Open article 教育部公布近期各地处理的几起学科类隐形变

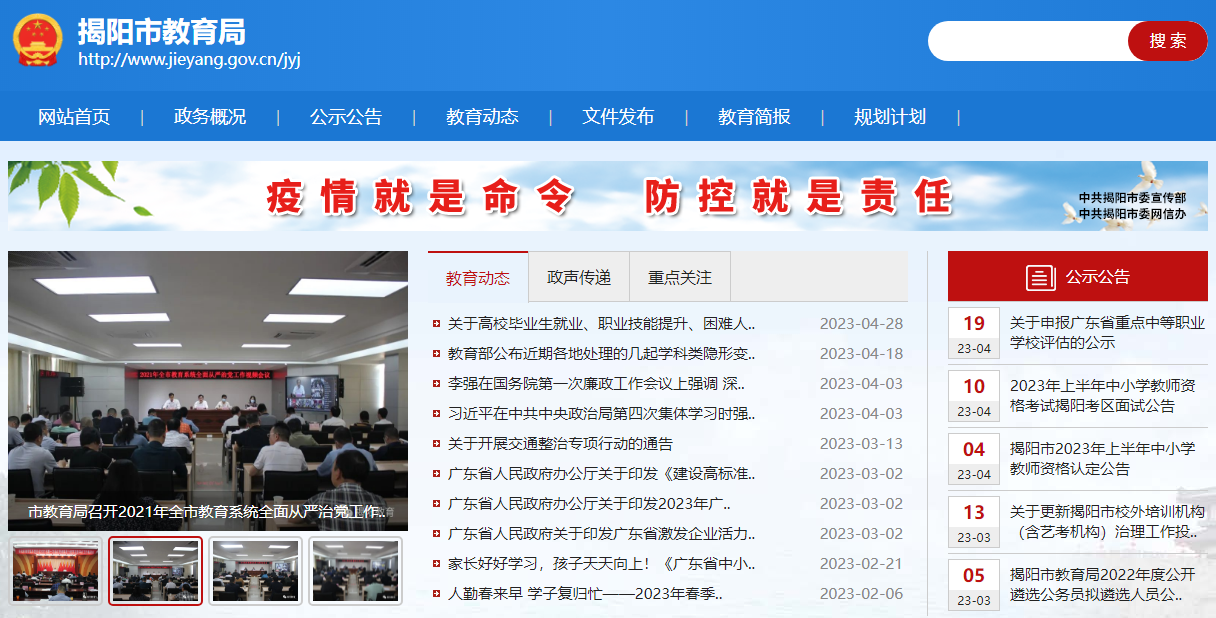coord(601,354)
